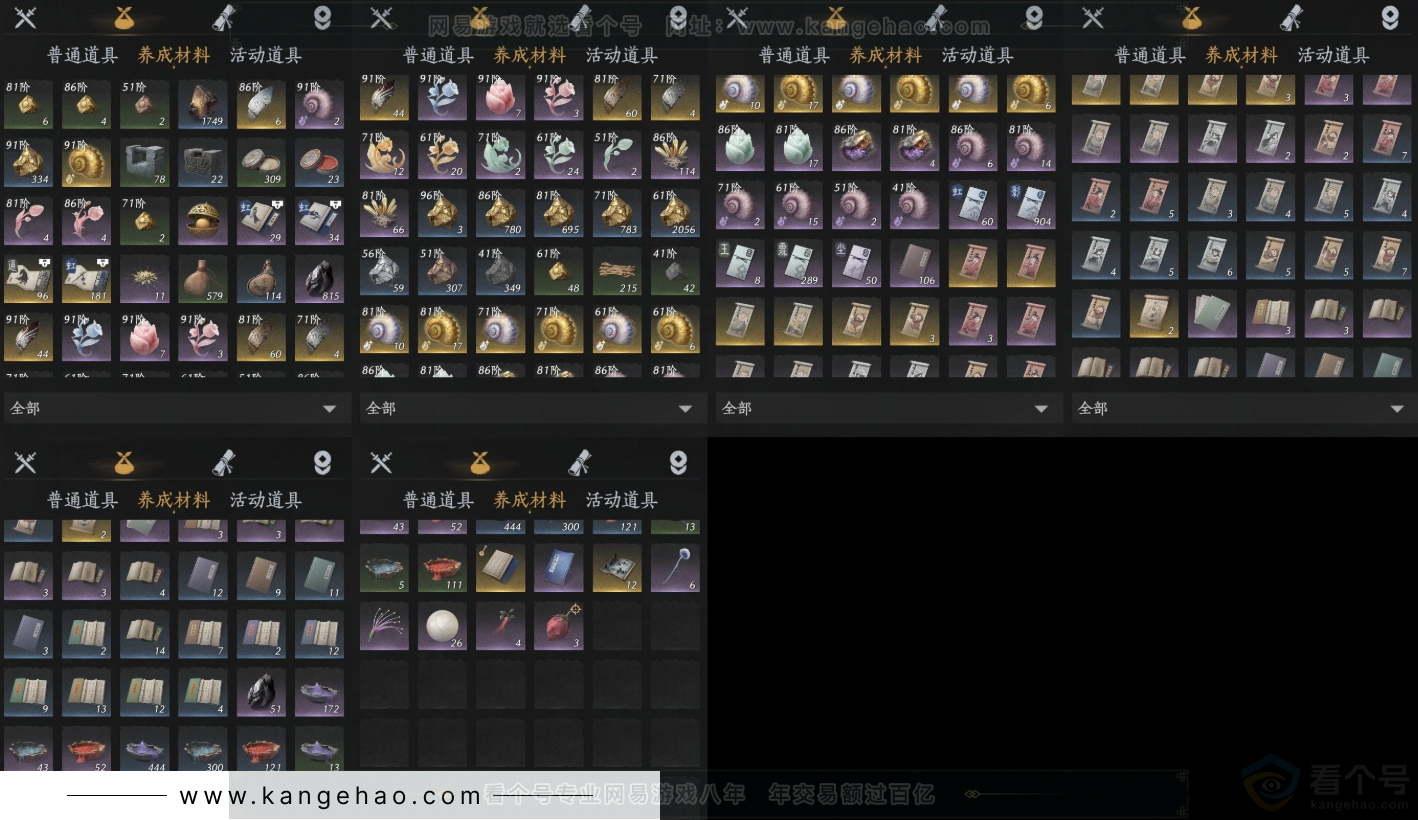Image resolution: width=1418 pixels, height=820 pixels.
Task: Select the envelope with count 289
Action: tap(798, 263)
